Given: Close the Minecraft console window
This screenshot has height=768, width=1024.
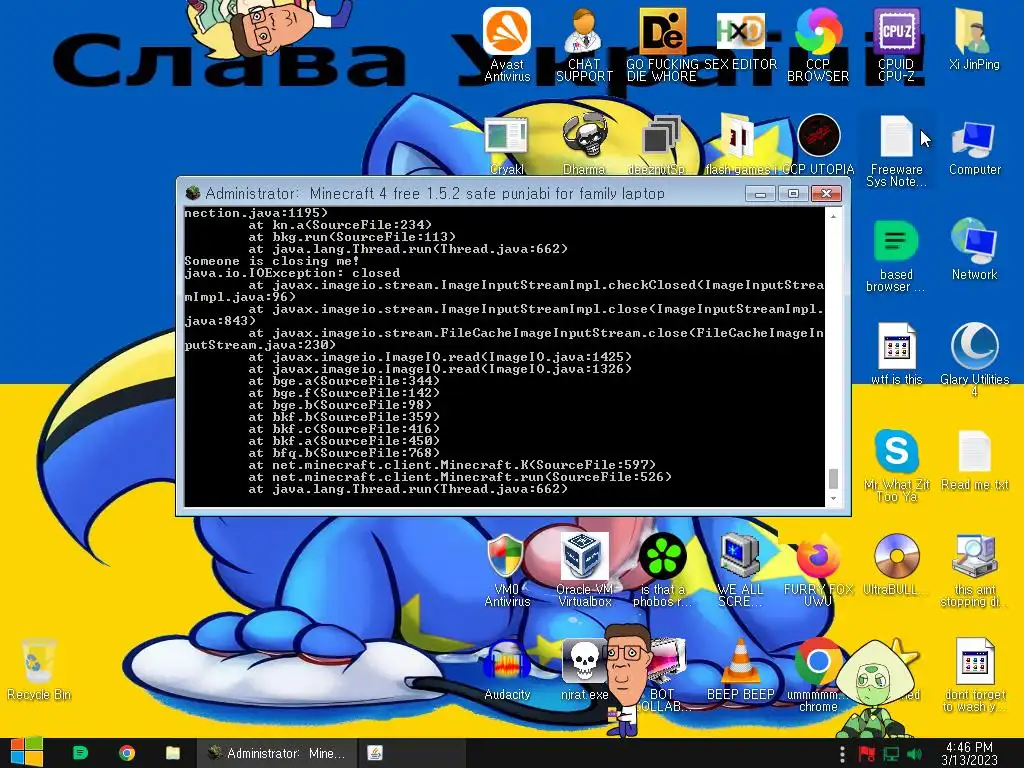Looking at the screenshot, I should coord(826,194).
